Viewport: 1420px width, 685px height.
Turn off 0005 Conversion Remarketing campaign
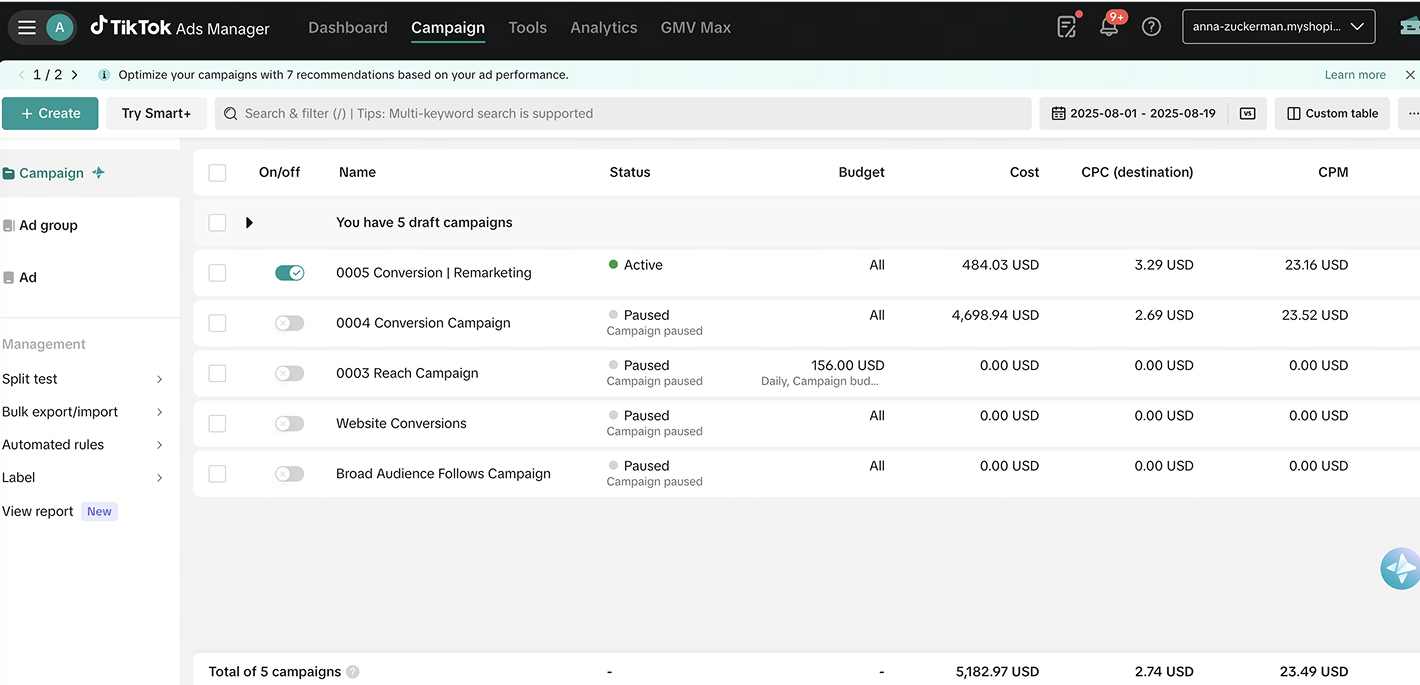coord(289,273)
